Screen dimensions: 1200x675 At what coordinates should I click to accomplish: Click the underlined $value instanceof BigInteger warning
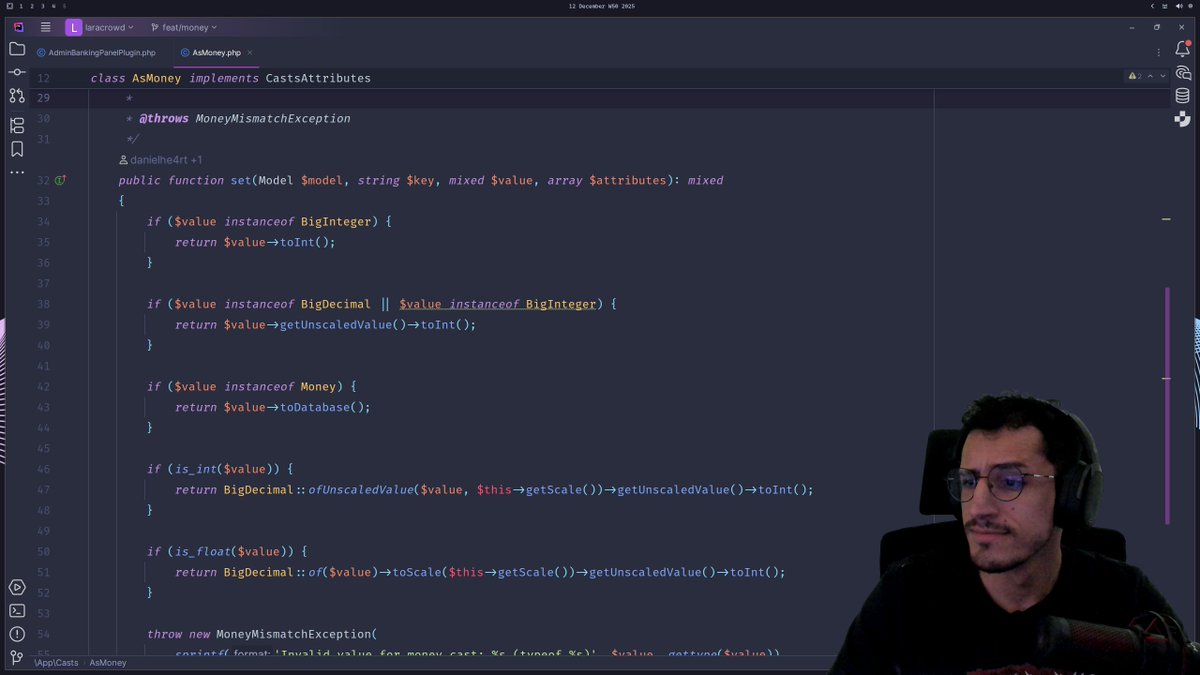point(497,304)
